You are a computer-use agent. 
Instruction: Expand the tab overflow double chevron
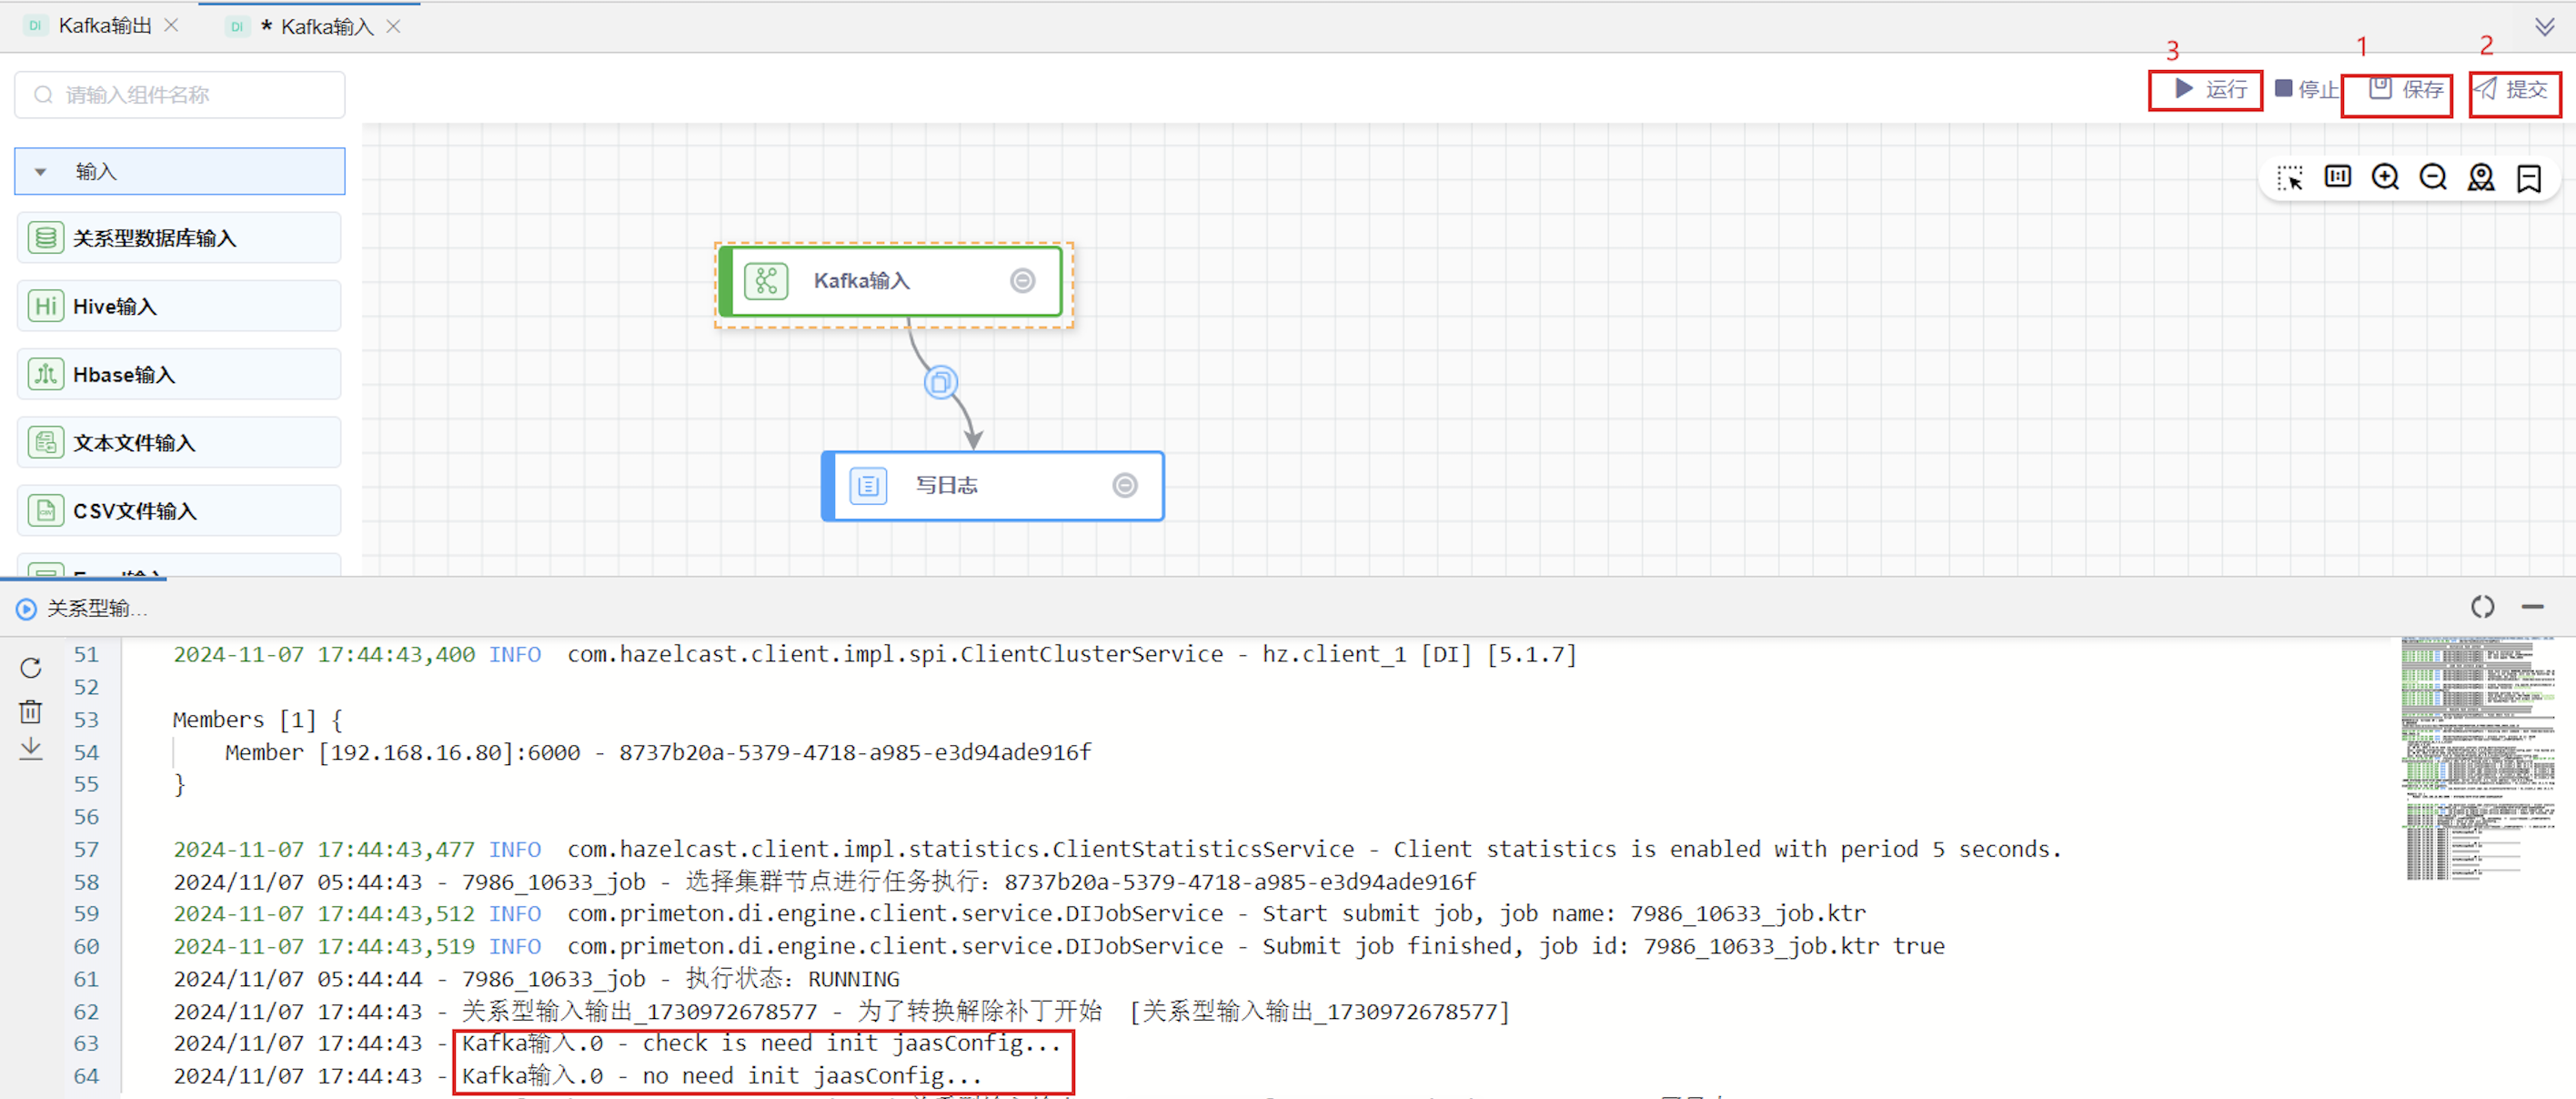point(2544,27)
